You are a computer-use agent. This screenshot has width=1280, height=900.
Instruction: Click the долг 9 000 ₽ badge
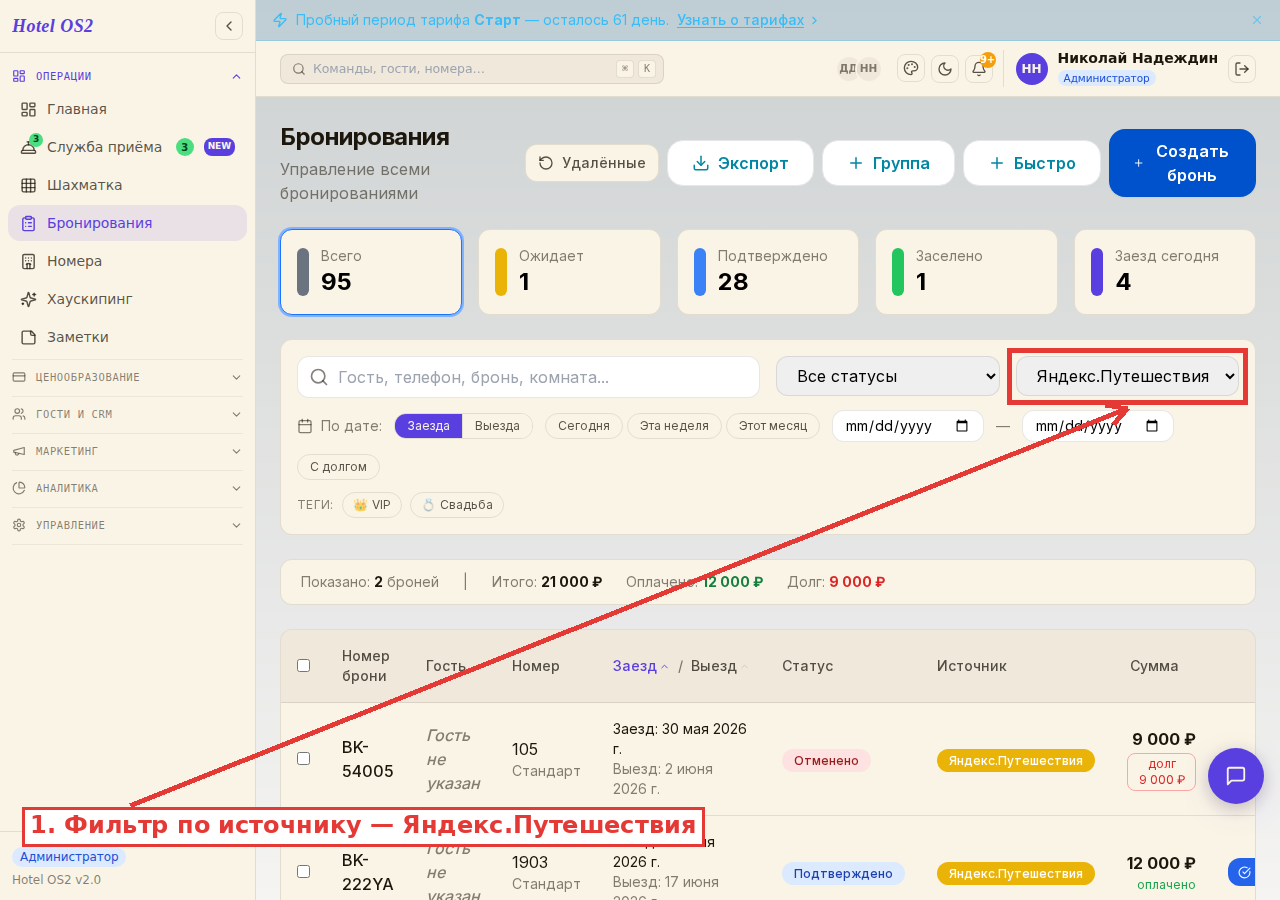[x=1161, y=772]
